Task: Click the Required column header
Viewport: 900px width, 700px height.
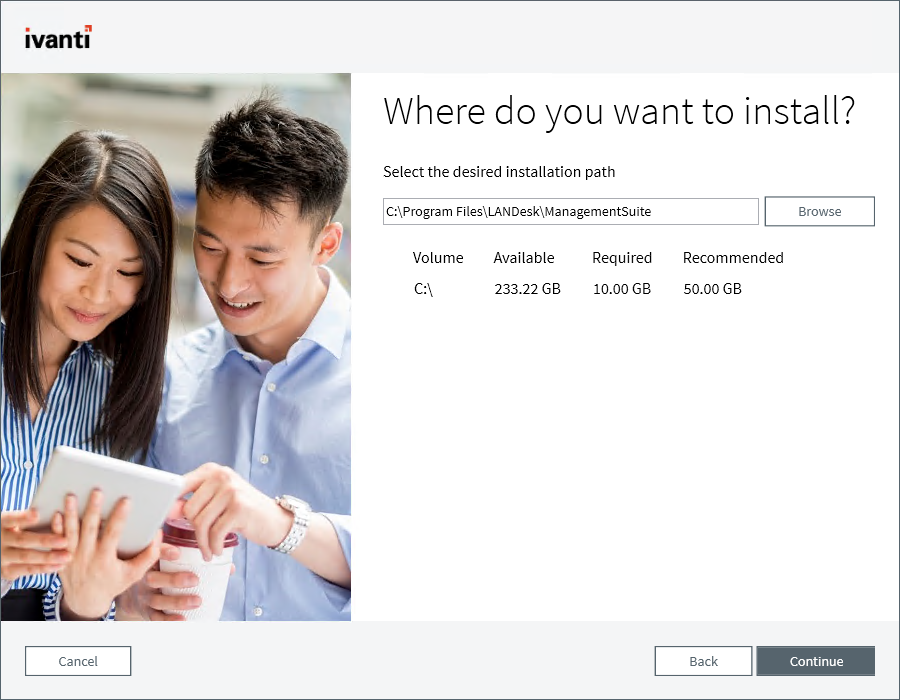Action: point(621,257)
